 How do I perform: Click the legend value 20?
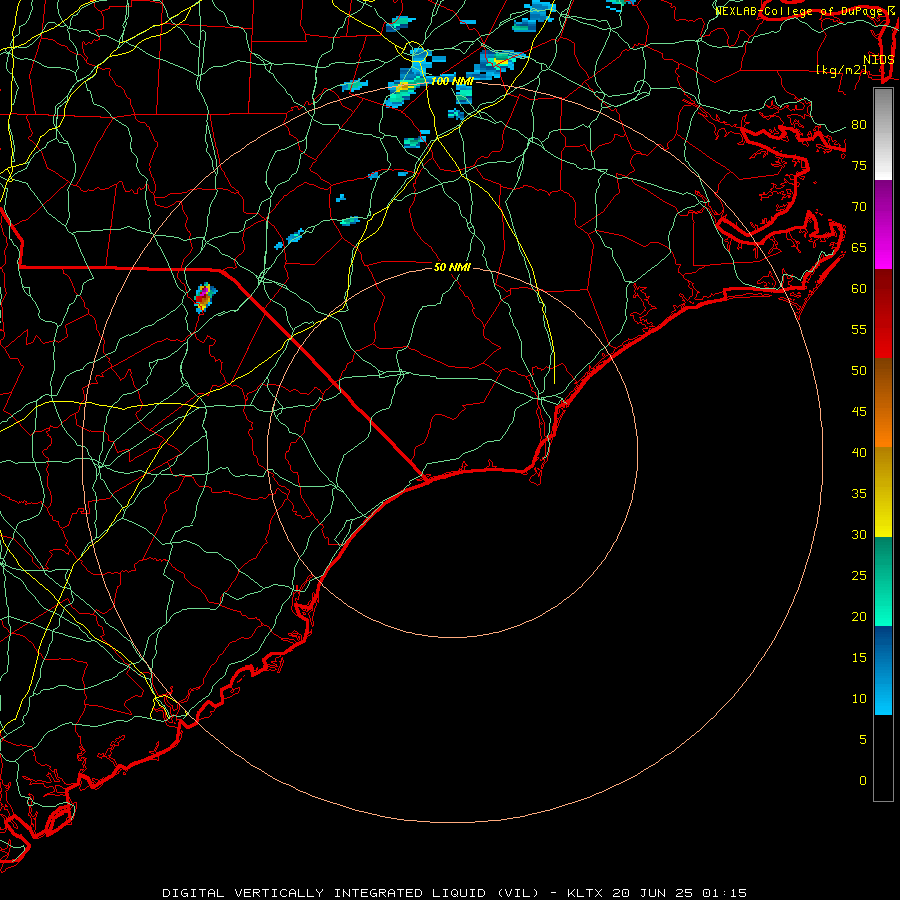859,616
